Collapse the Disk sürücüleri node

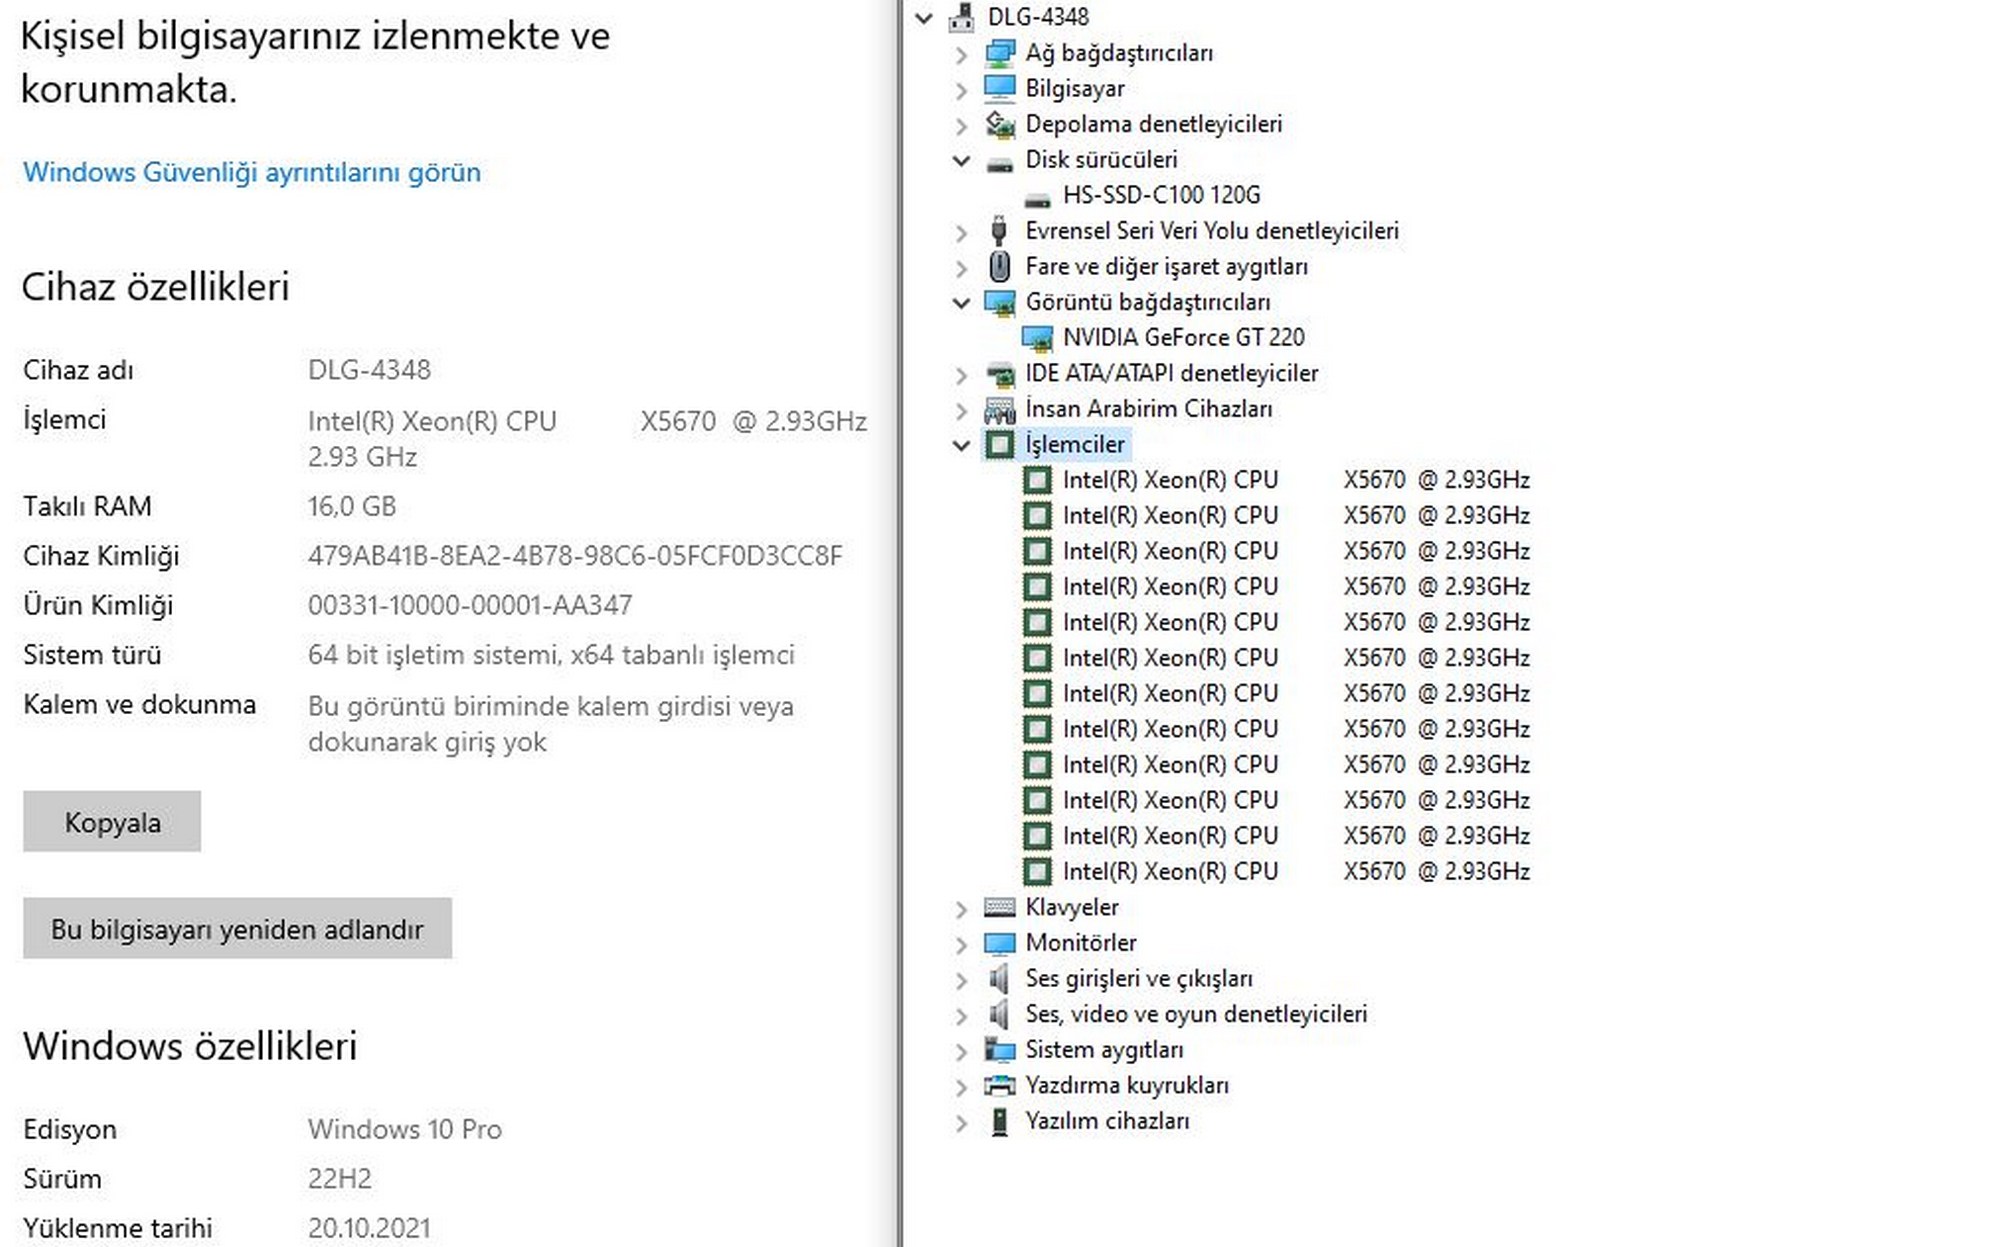pyautogui.click(x=961, y=160)
